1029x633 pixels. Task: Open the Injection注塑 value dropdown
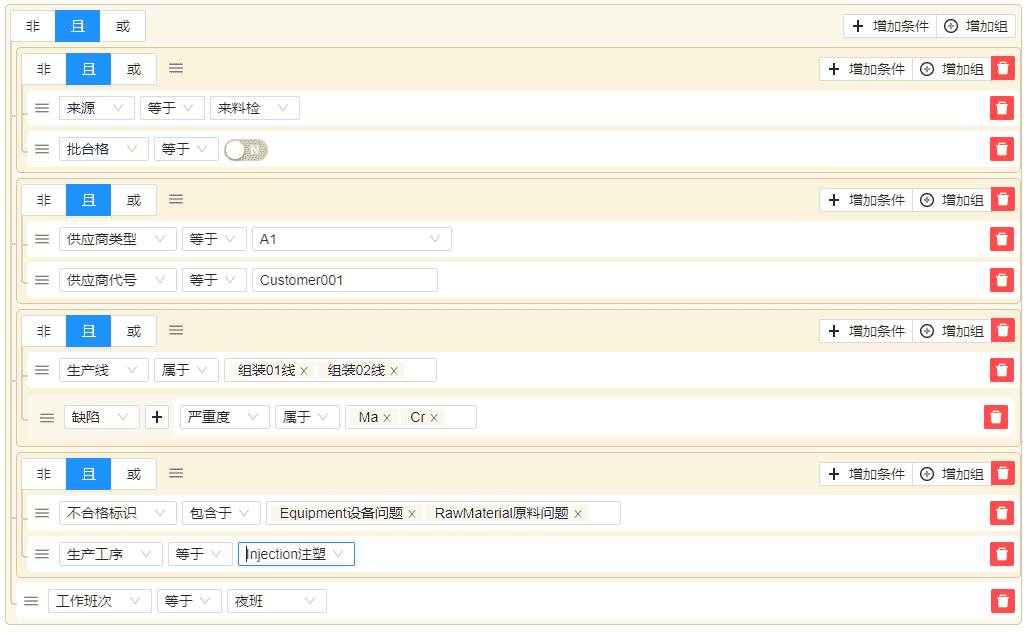pos(296,554)
